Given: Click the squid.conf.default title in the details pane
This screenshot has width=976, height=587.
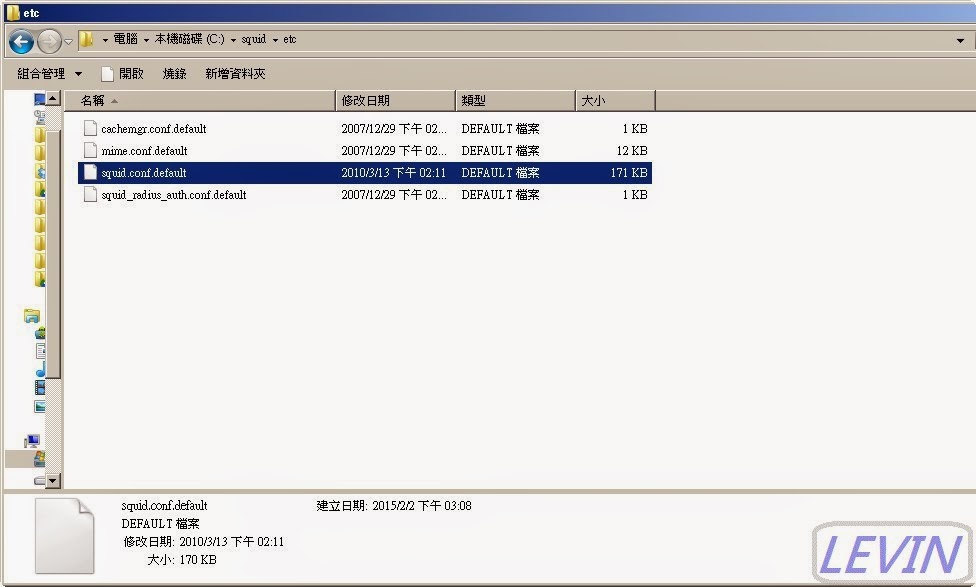Looking at the screenshot, I should 164,505.
